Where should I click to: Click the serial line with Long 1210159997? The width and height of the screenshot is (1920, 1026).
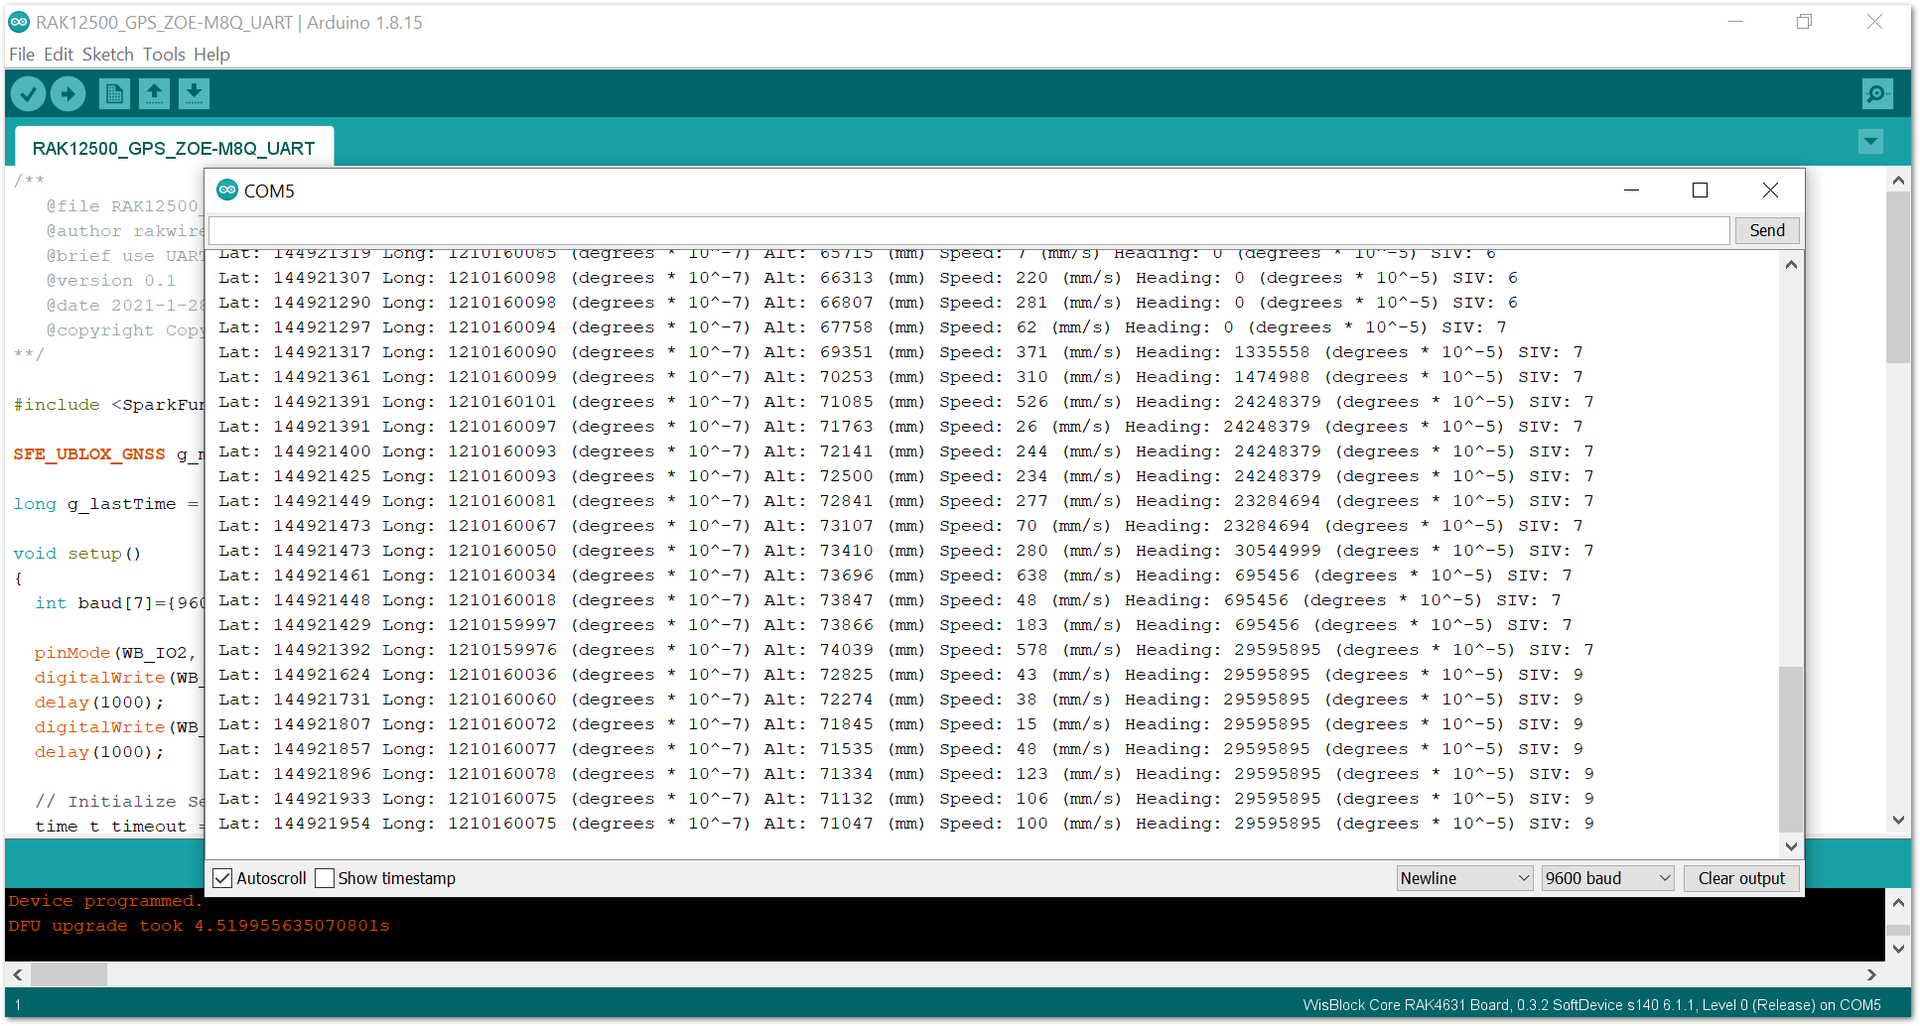point(895,624)
